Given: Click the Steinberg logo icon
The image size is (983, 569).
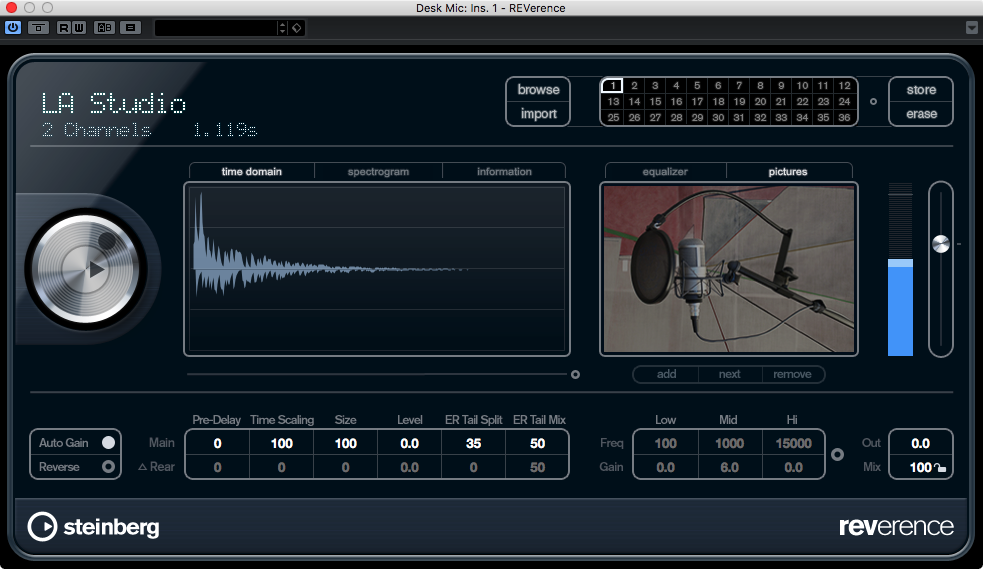Looking at the screenshot, I should pos(42,527).
